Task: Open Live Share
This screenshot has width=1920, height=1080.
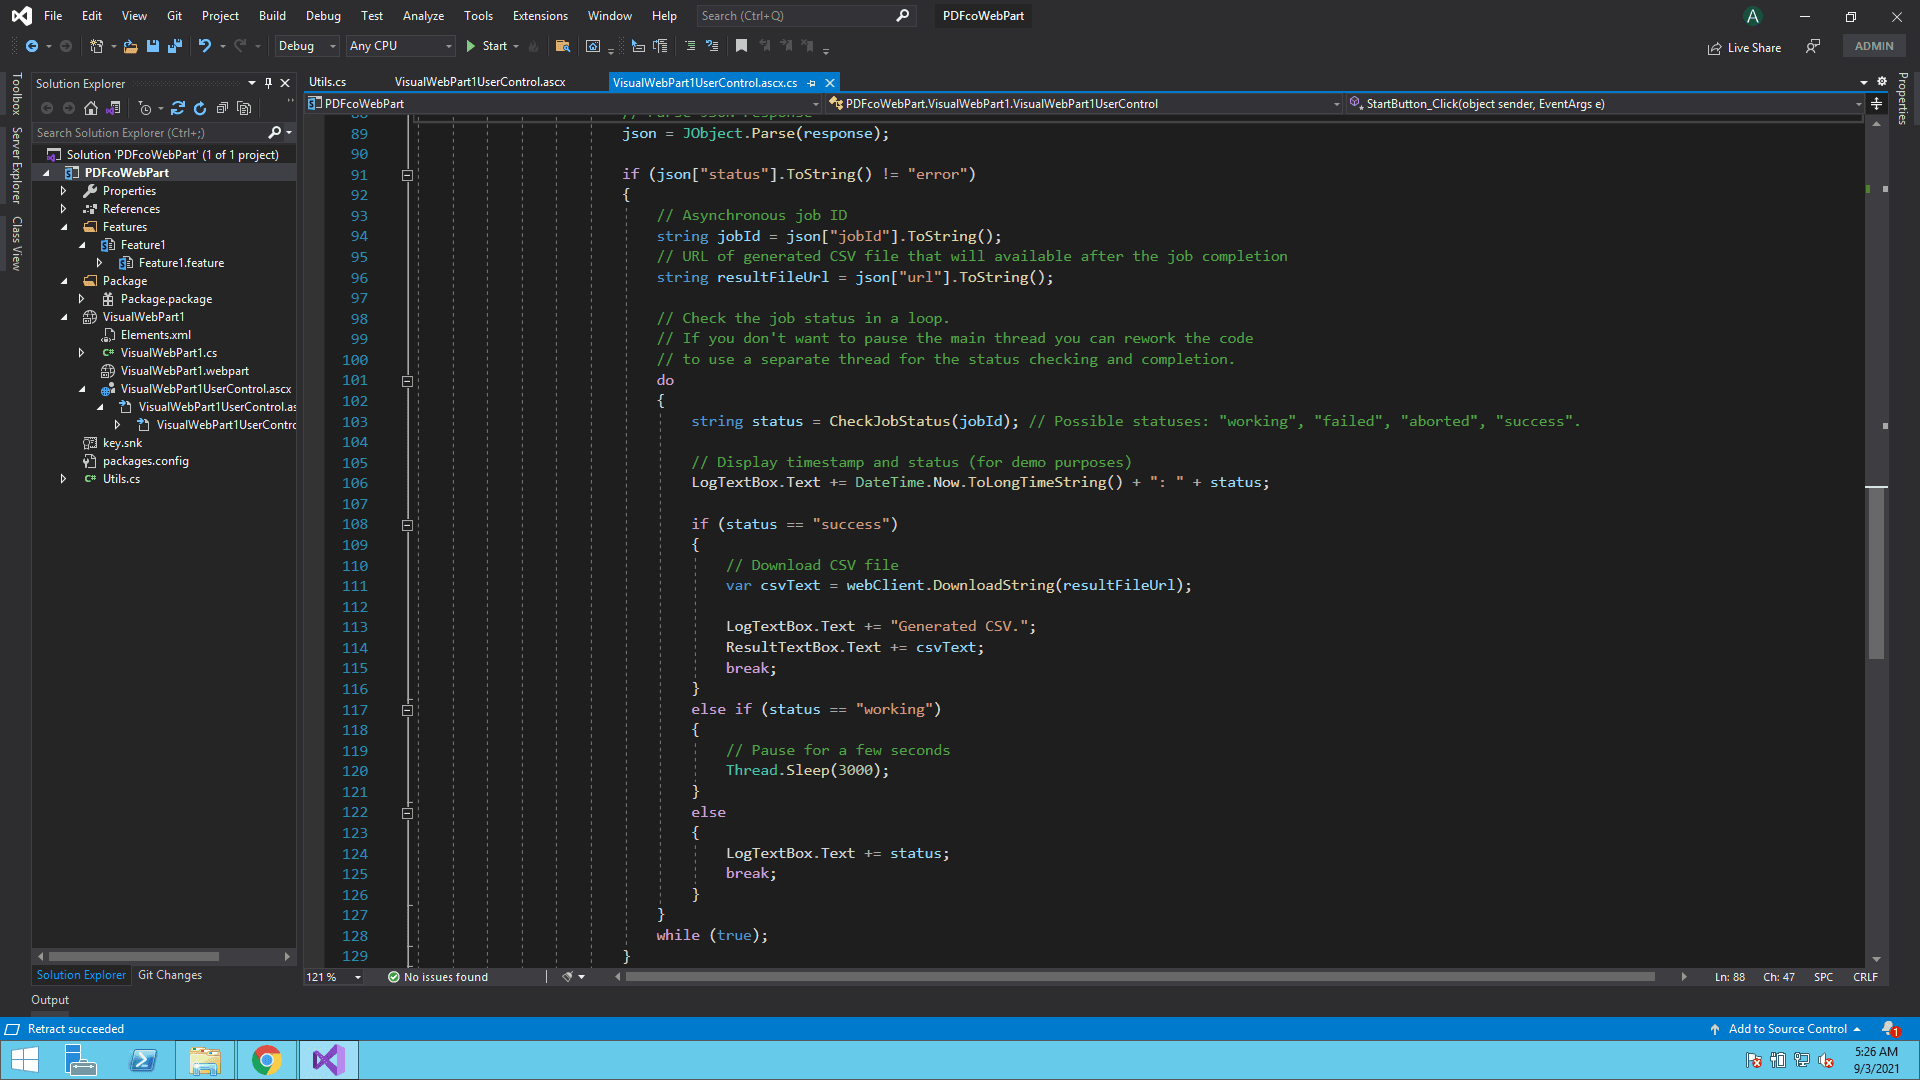Action: click(1744, 47)
